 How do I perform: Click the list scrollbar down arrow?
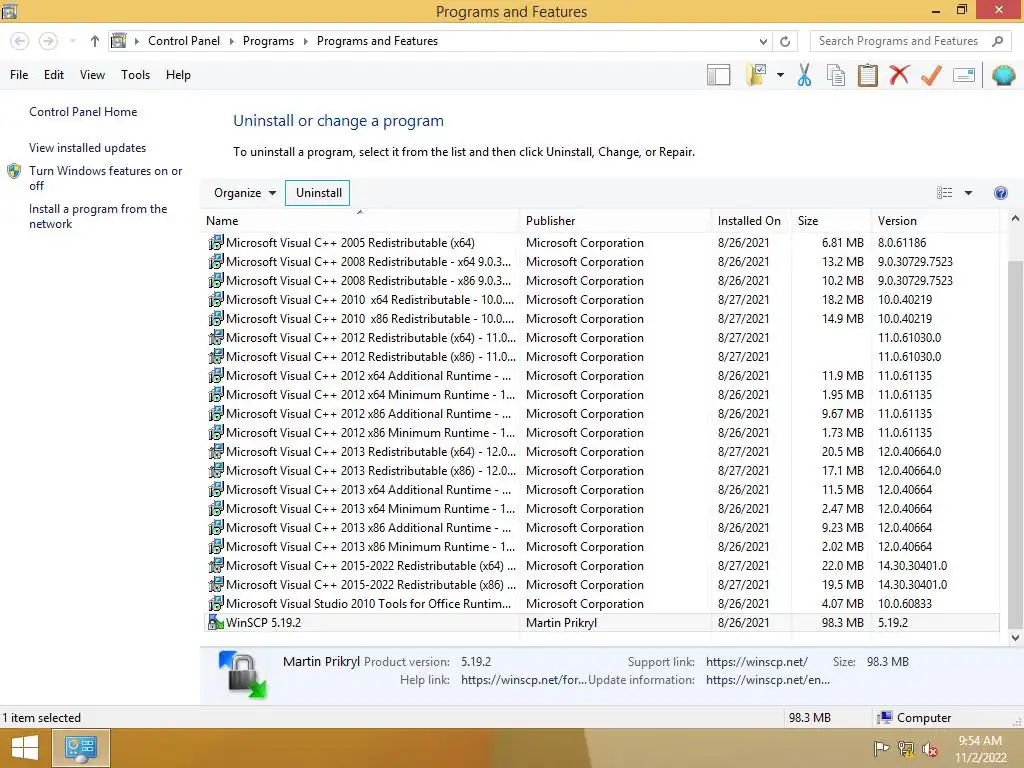pyautogui.click(x=1015, y=638)
